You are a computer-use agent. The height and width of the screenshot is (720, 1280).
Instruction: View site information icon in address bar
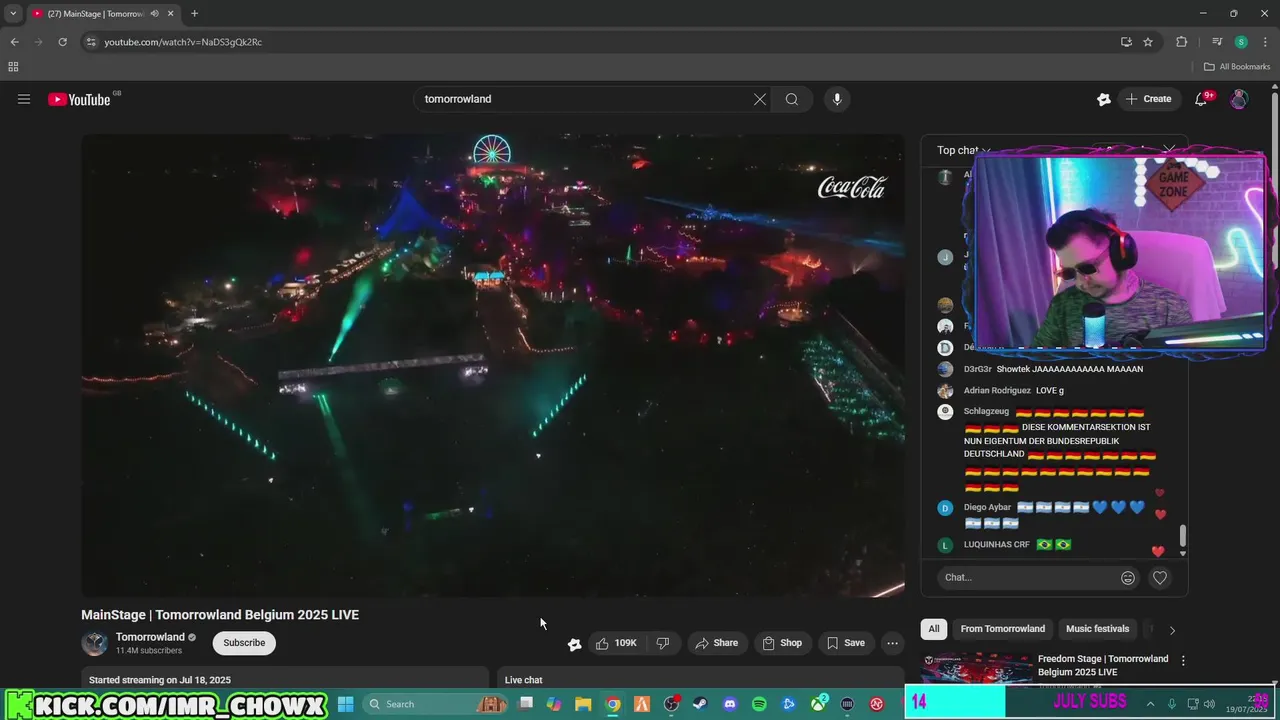point(91,42)
